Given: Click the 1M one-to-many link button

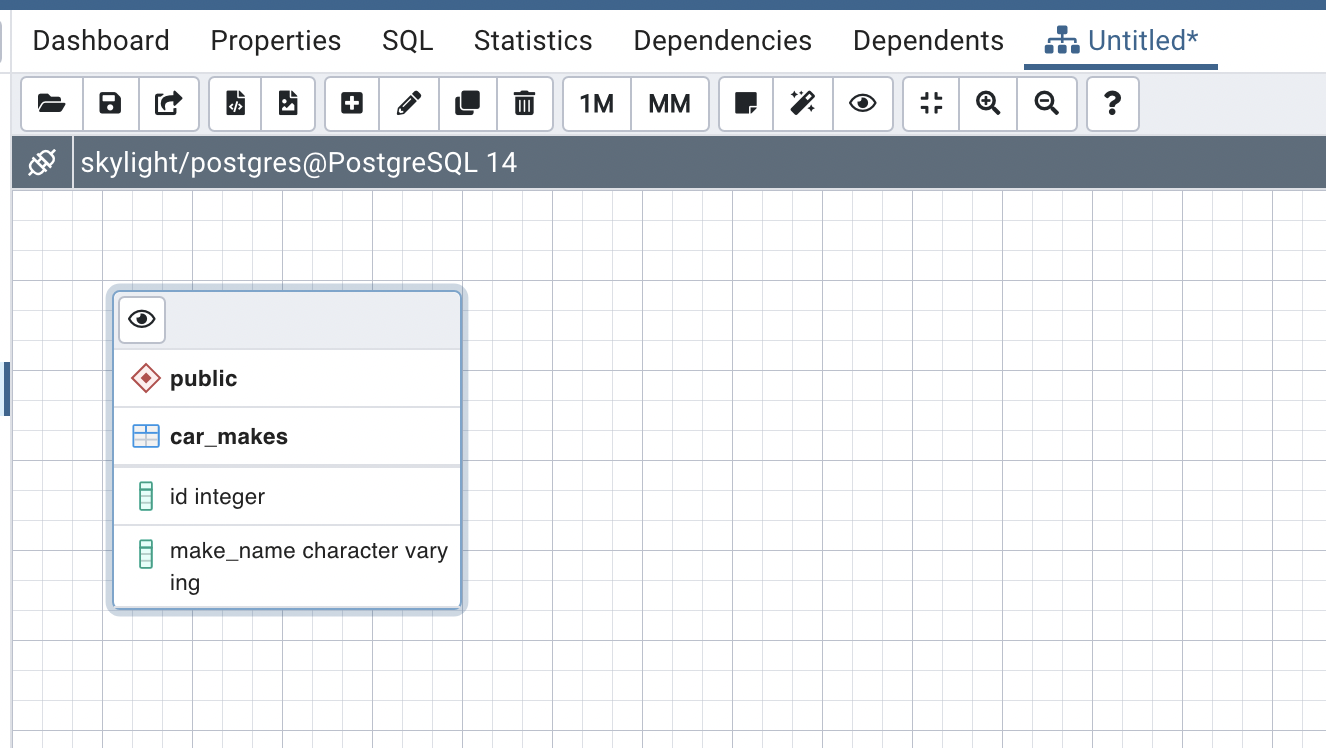Looking at the screenshot, I should pyautogui.click(x=597, y=103).
